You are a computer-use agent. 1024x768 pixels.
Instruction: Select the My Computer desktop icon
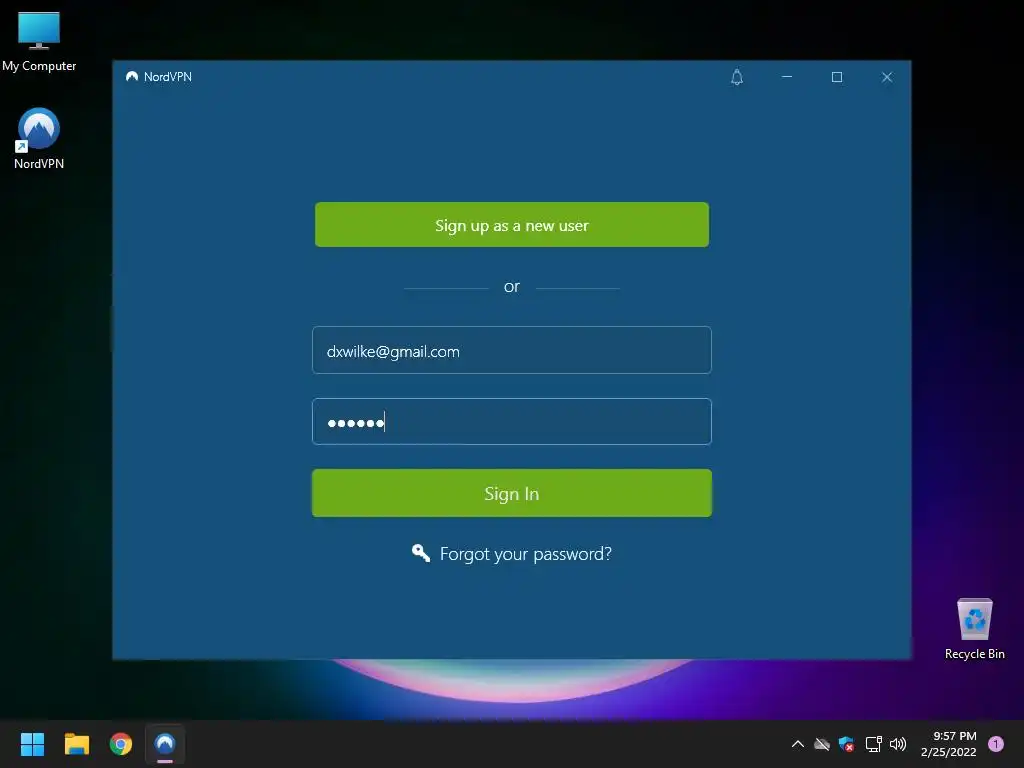coord(39,42)
